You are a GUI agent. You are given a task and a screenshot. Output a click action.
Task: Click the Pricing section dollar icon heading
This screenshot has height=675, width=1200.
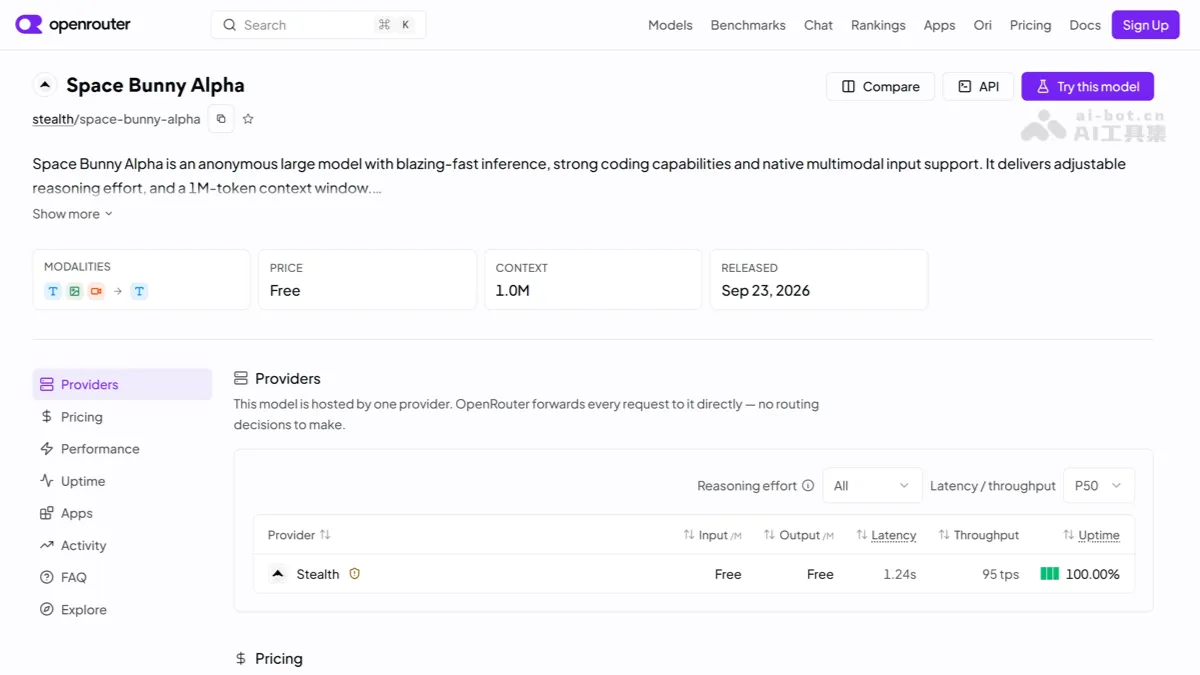(x=241, y=659)
